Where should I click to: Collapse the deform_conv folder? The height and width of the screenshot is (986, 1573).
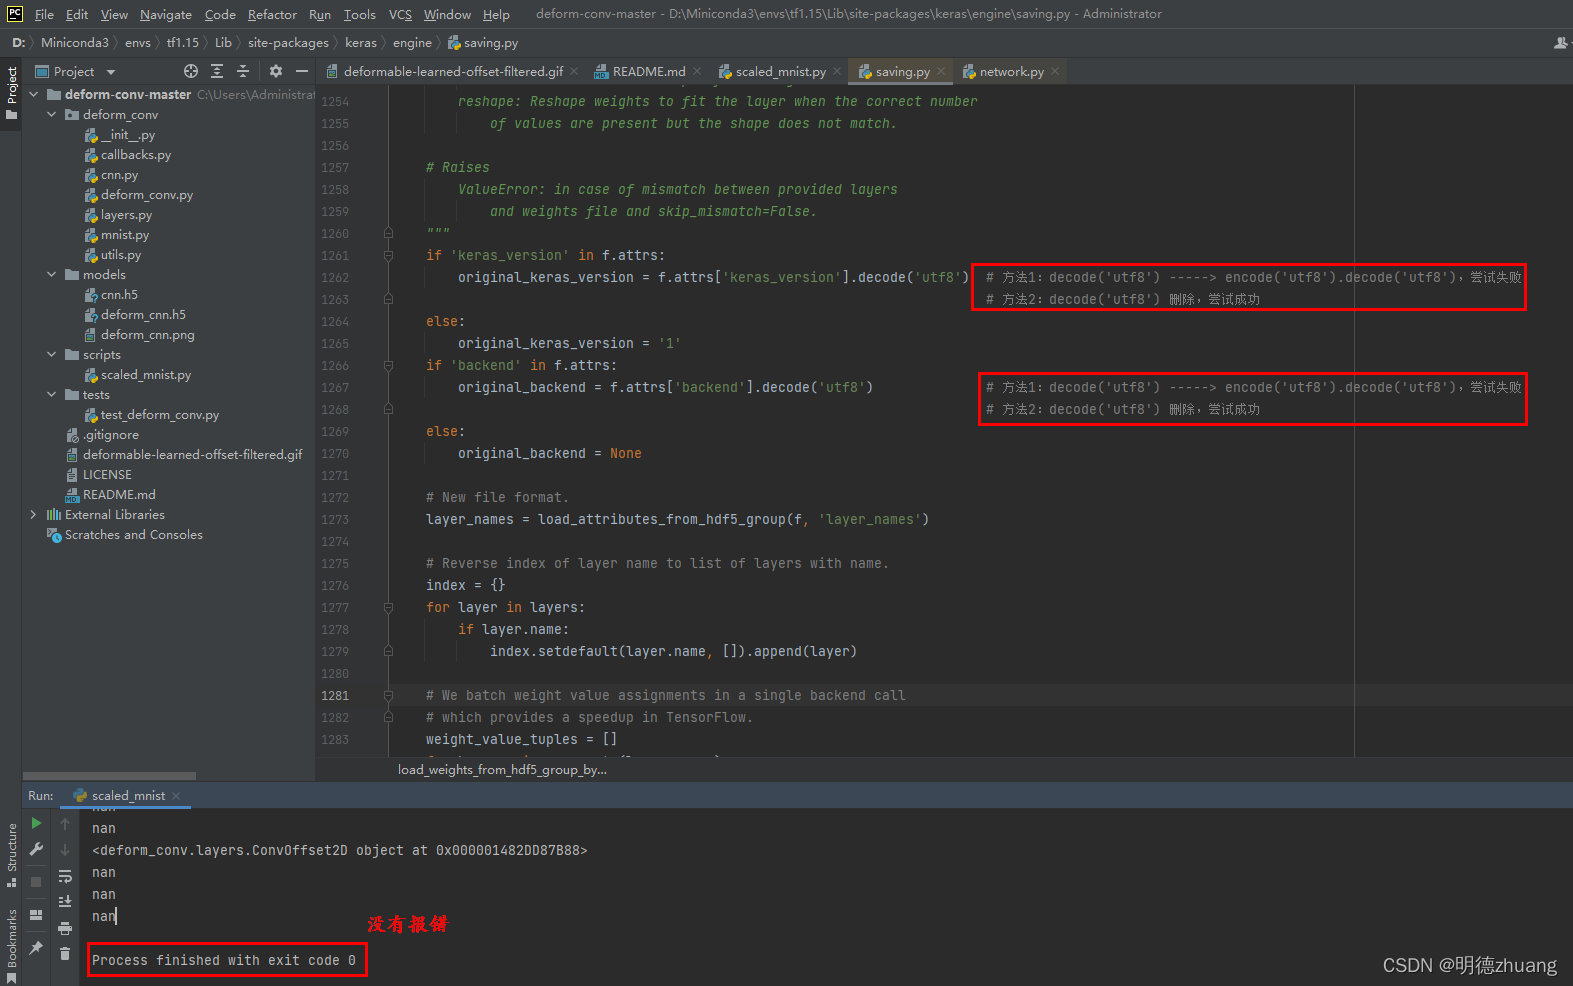(x=51, y=114)
